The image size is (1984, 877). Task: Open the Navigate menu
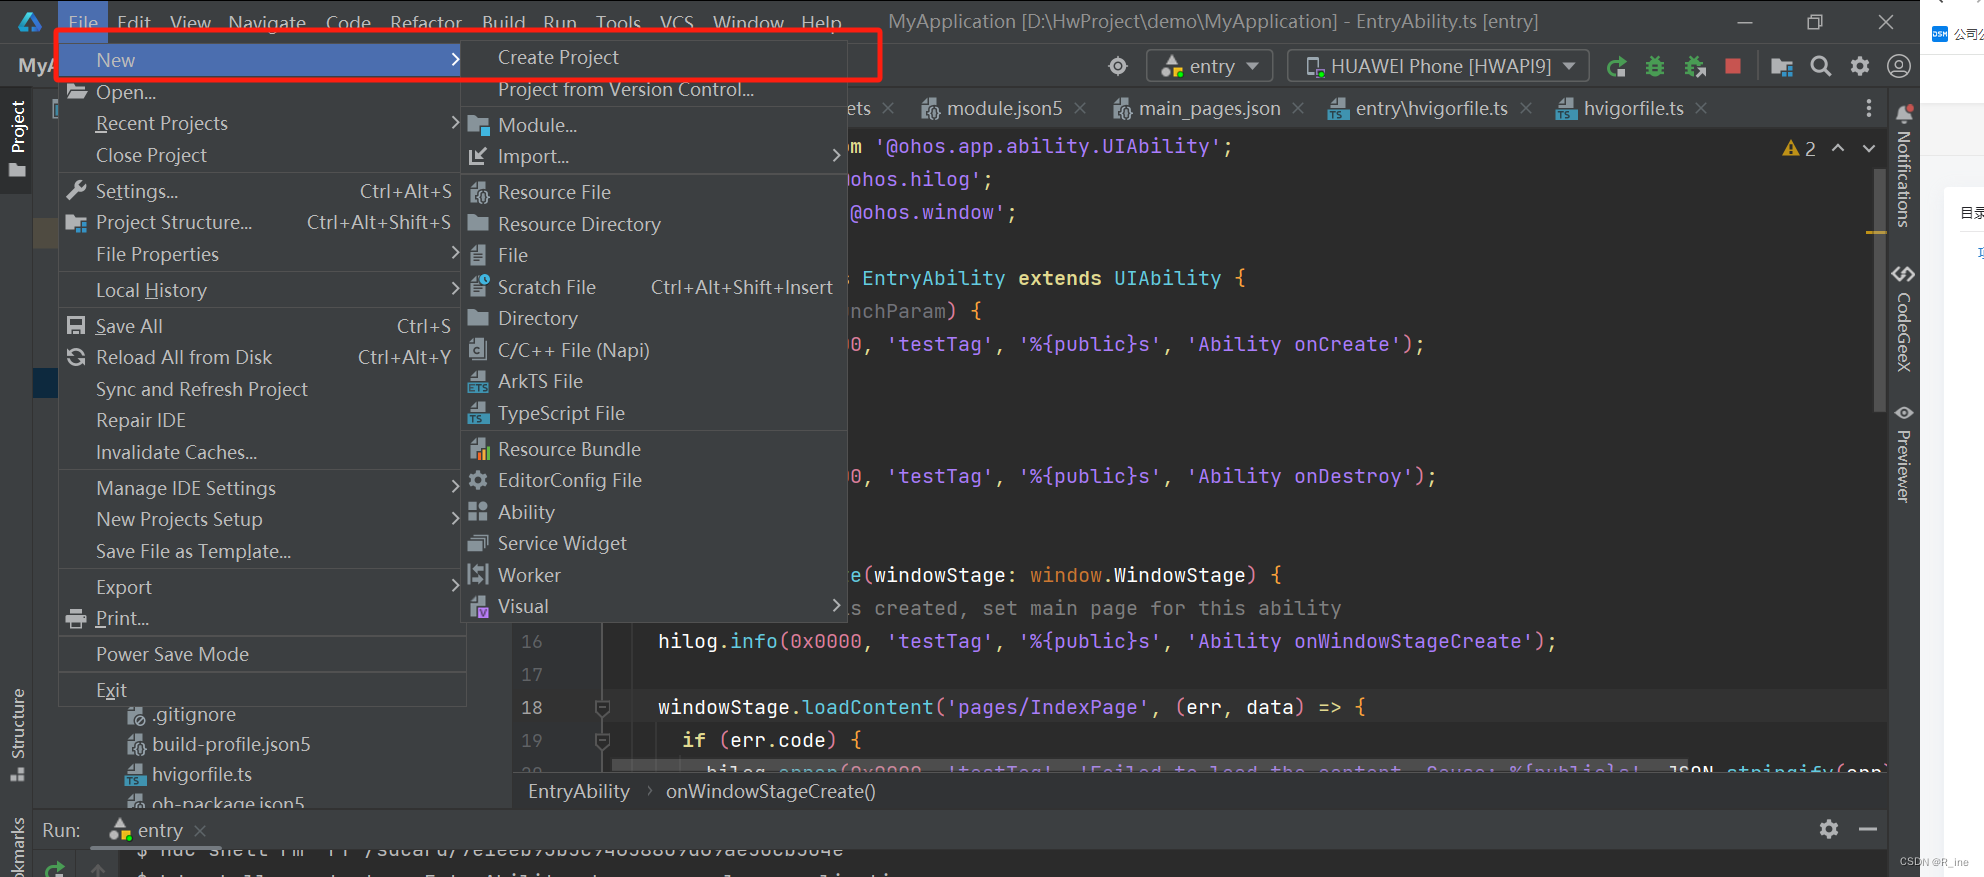[x=267, y=22]
